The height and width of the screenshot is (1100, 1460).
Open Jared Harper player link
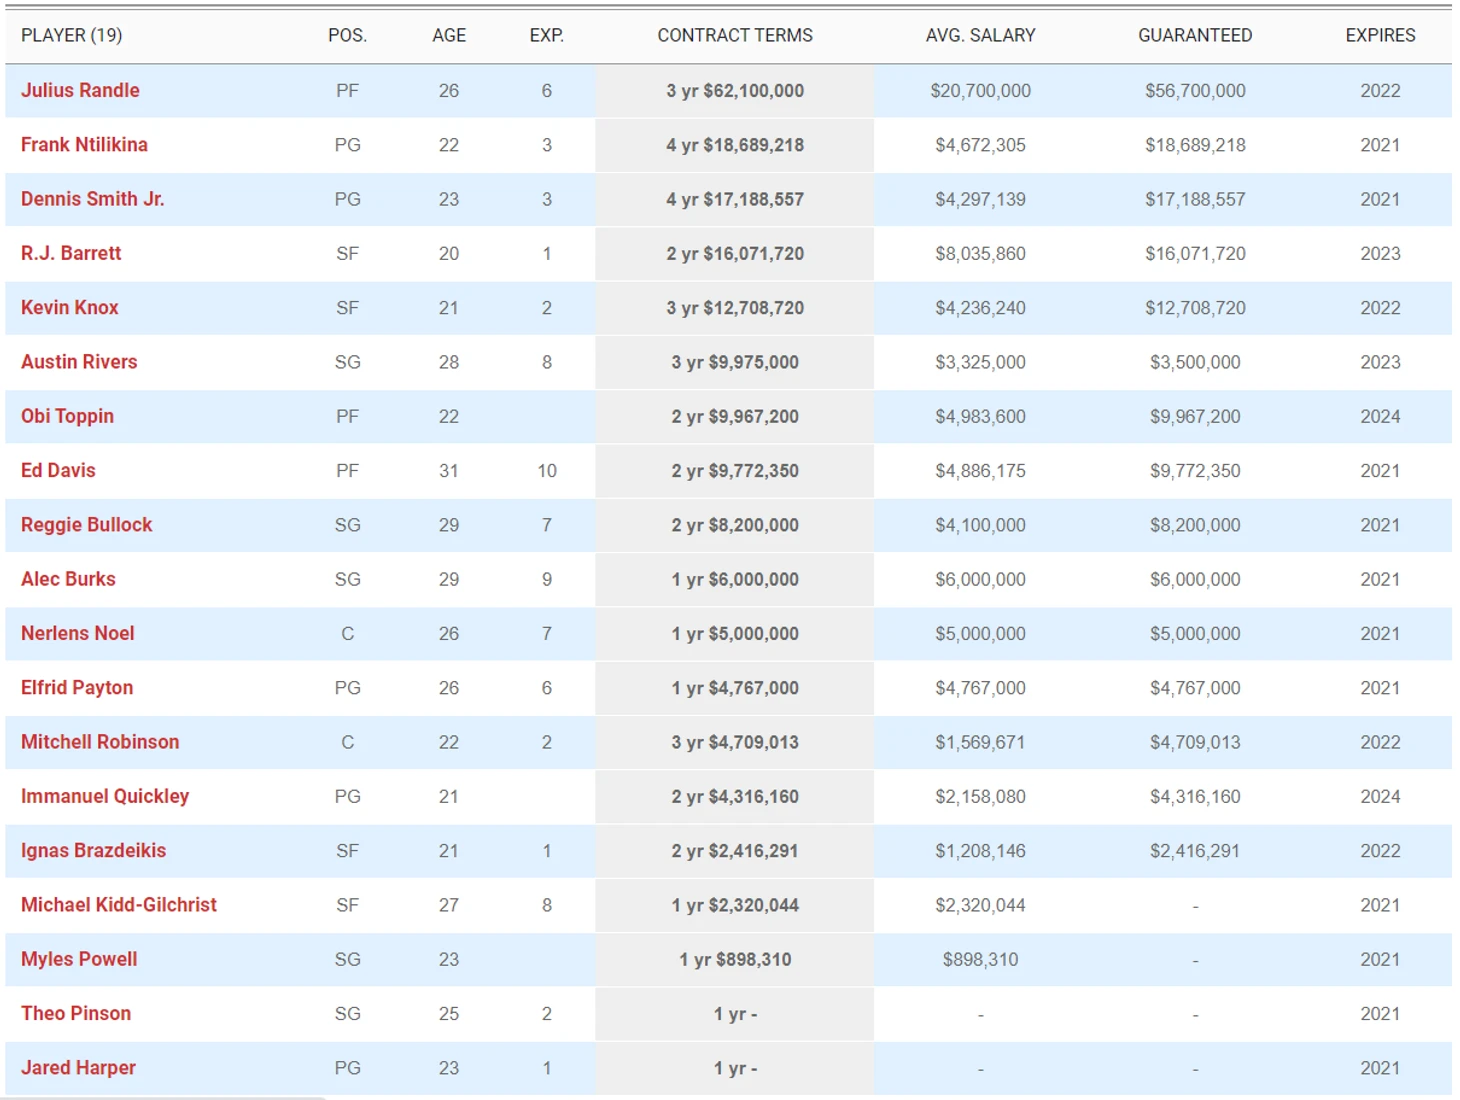pyautogui.click(x=78, y=1067)
